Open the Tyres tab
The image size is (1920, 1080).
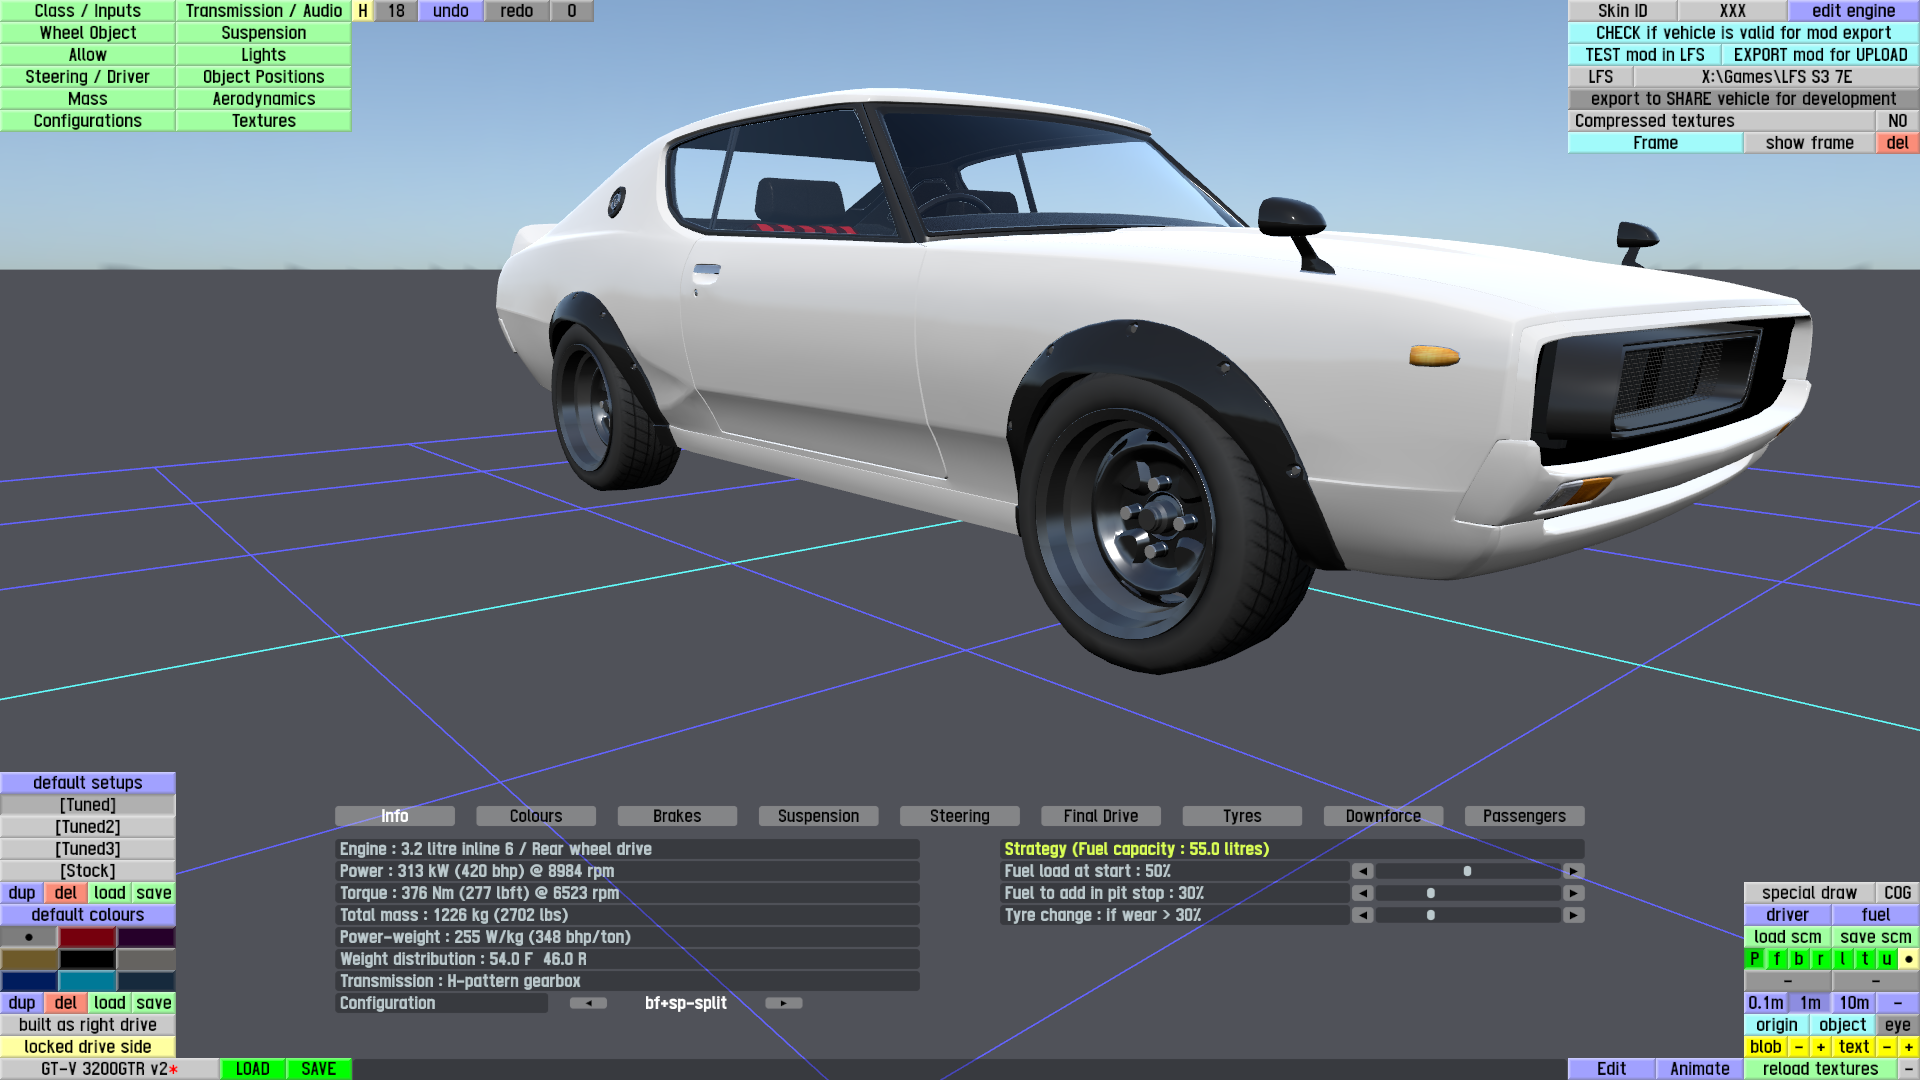[x=1241, y=816]
